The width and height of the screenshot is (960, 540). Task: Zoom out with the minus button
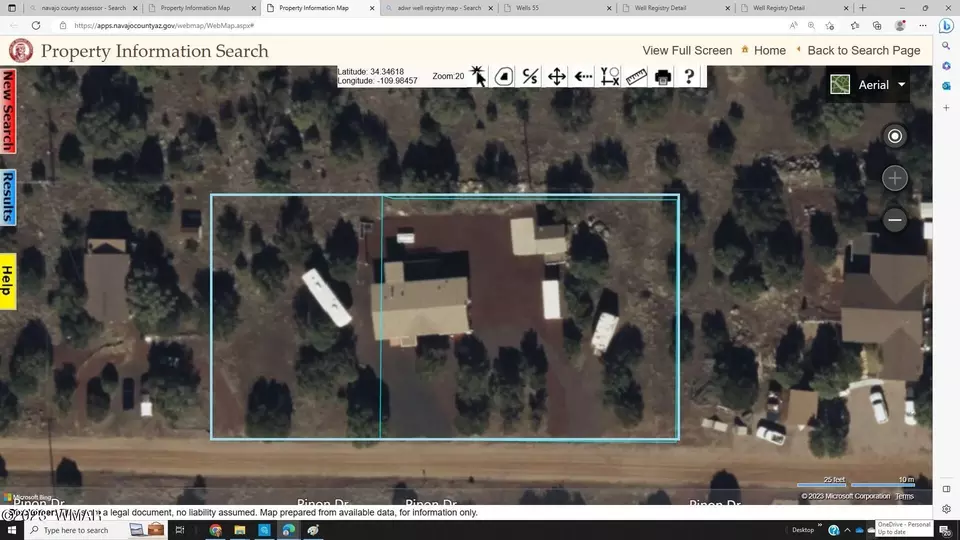(894, 219)
